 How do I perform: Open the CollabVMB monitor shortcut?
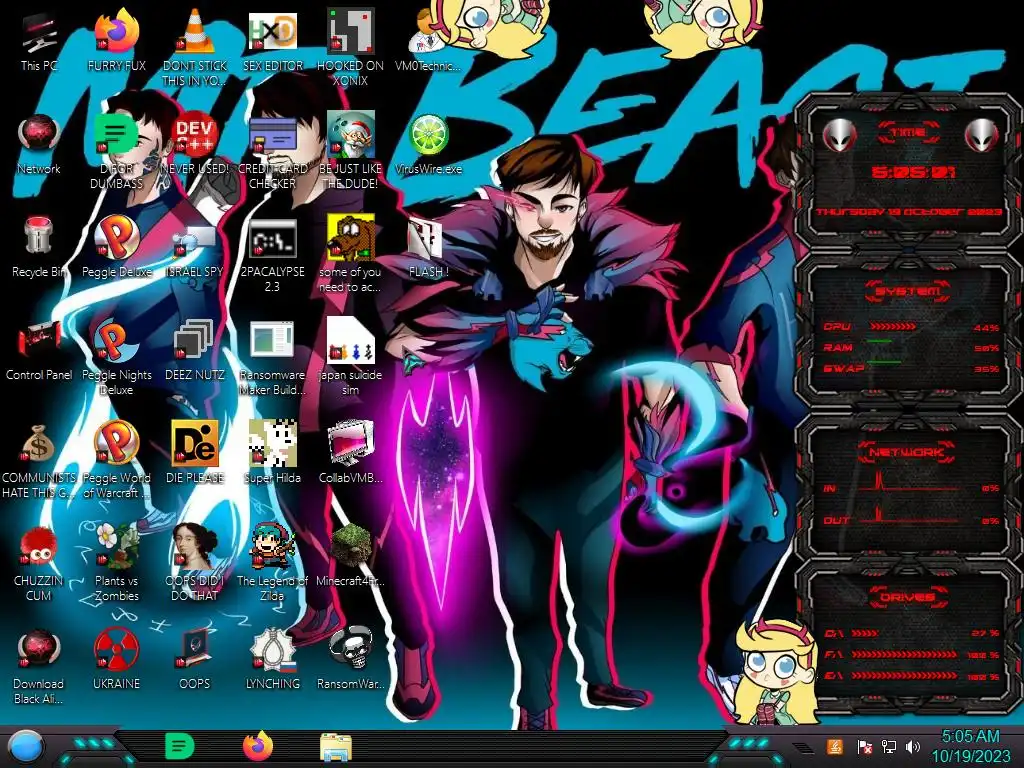pyautogui.click(x=350, y=453)
